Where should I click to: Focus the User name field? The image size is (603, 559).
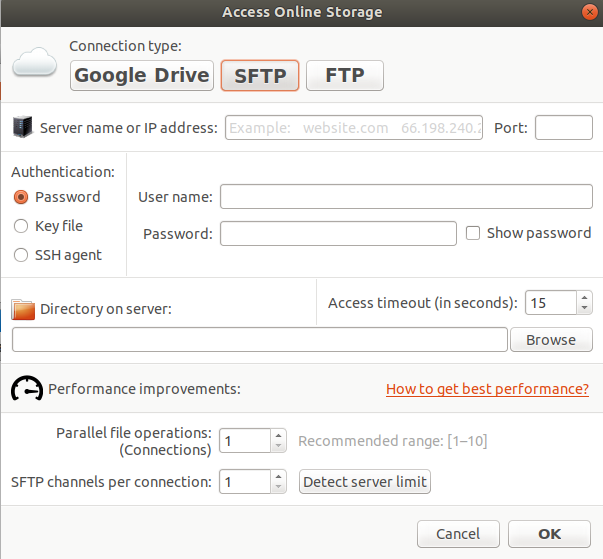(x=406, y=196)
